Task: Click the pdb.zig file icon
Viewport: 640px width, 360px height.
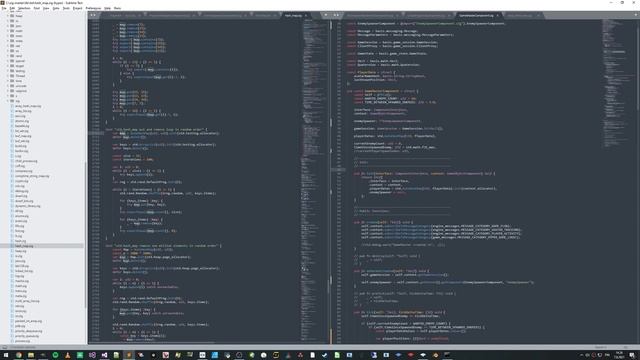Action: (x=12, y=326)
